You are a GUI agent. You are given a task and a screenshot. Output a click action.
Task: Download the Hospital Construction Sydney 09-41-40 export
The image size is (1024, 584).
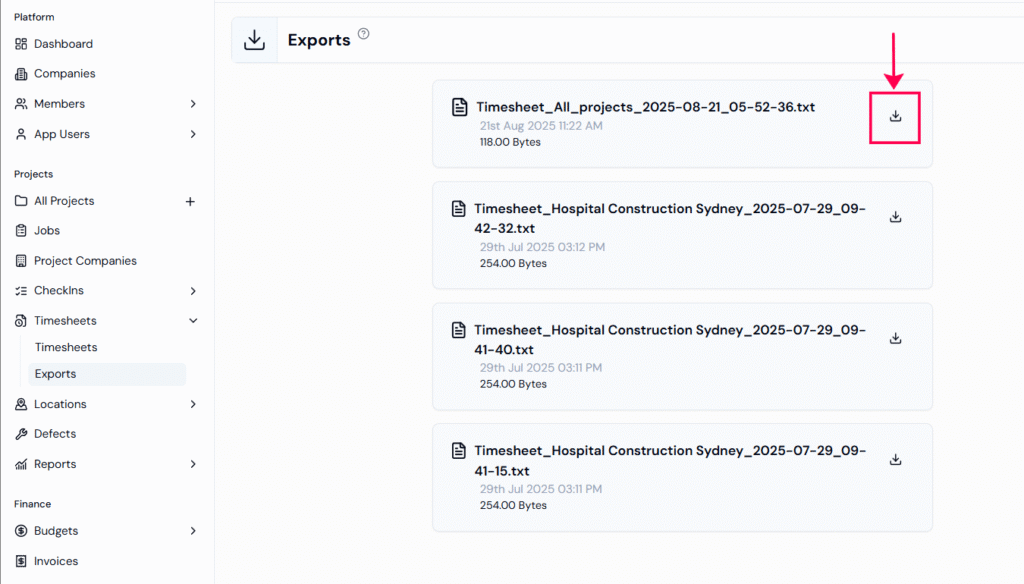895,338
